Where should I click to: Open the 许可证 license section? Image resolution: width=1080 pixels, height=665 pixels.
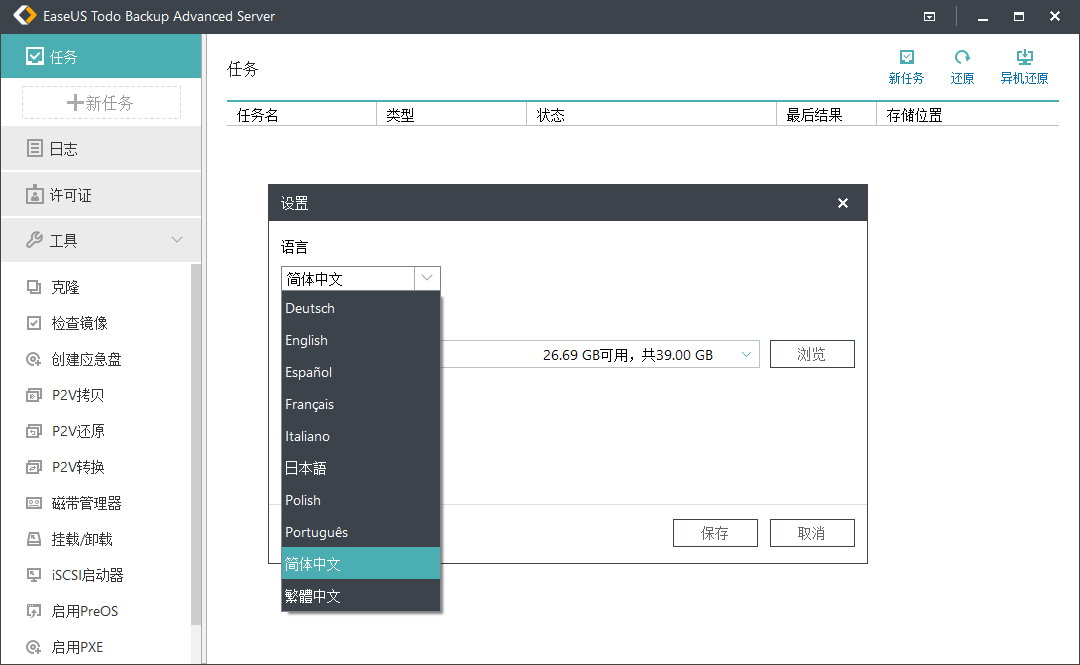coord(101,195)
